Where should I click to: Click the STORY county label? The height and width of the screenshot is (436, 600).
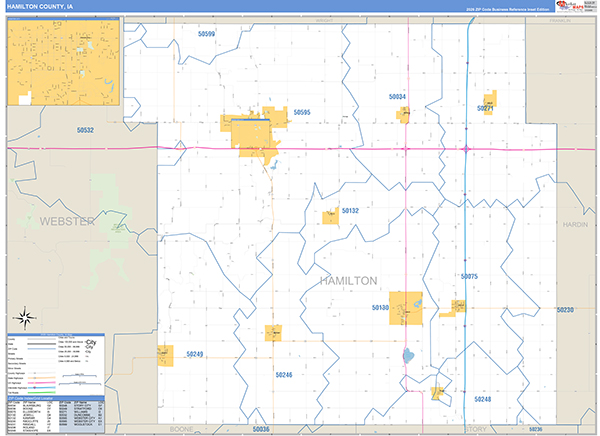coord(476,429)
